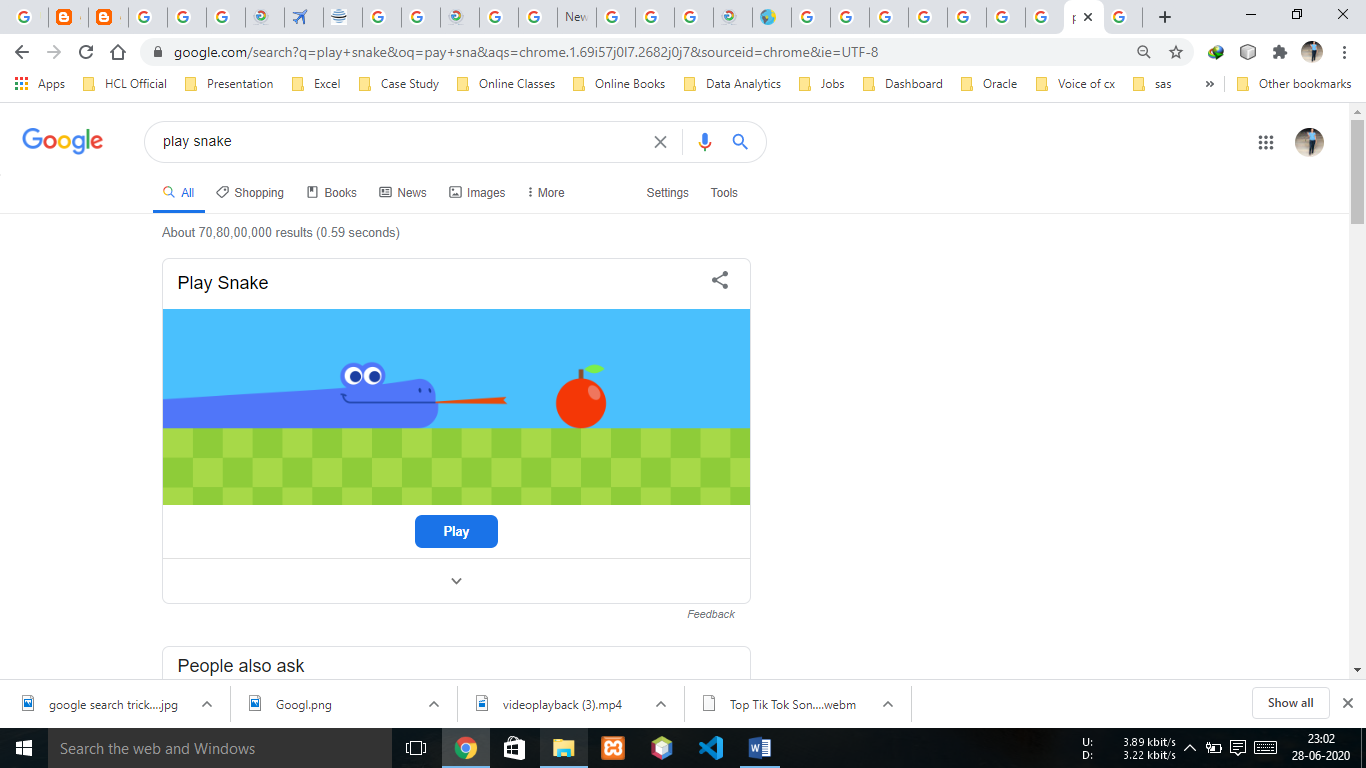Open Other bookmarks folder

pyautogui.click(x=1294, y=84)
